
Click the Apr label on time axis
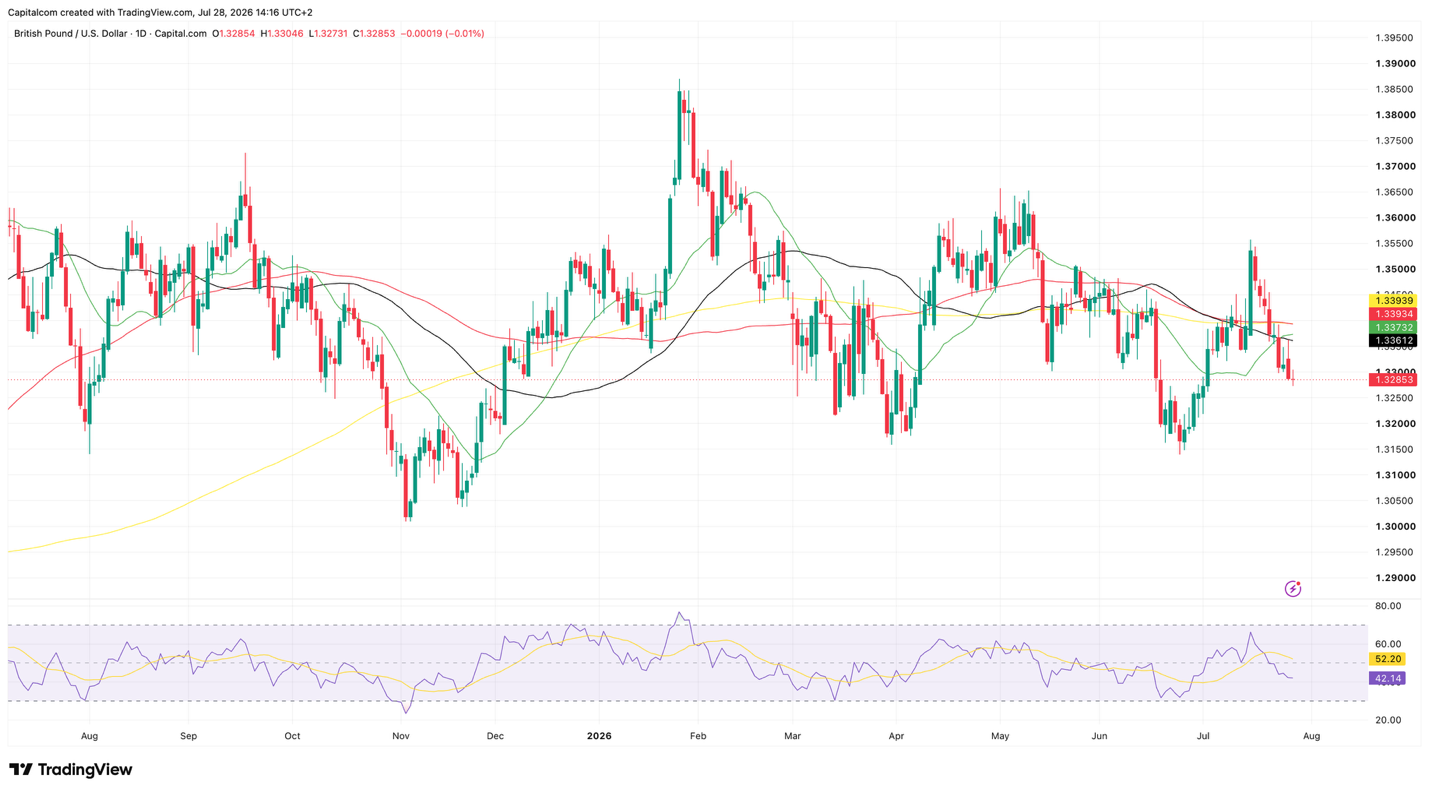(896, 736)
